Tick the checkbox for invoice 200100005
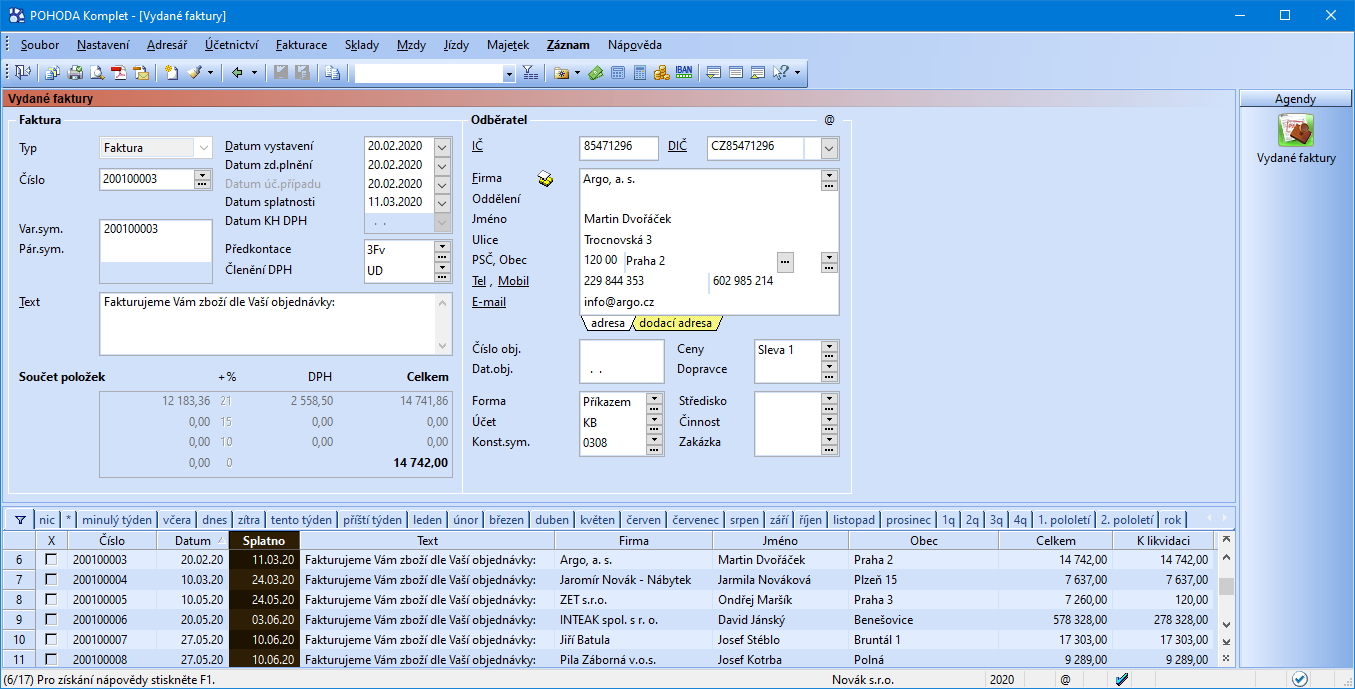 51,600
